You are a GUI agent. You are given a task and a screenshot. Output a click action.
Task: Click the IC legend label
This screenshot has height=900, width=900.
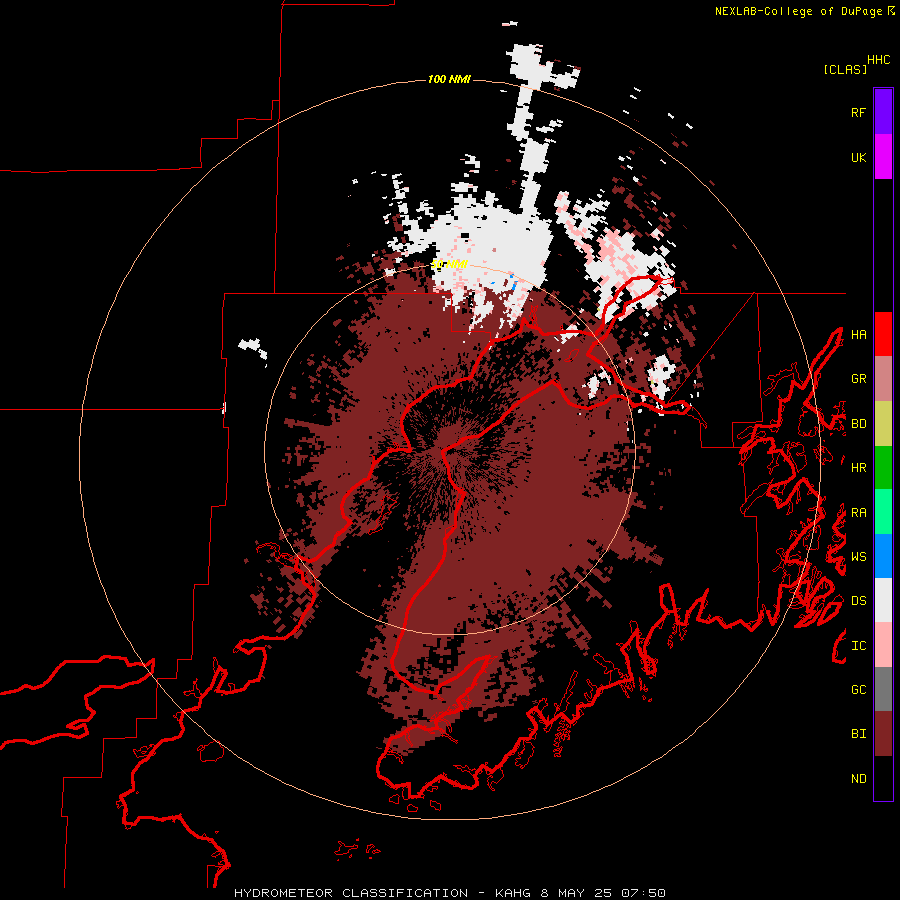(x=858, y=646)
